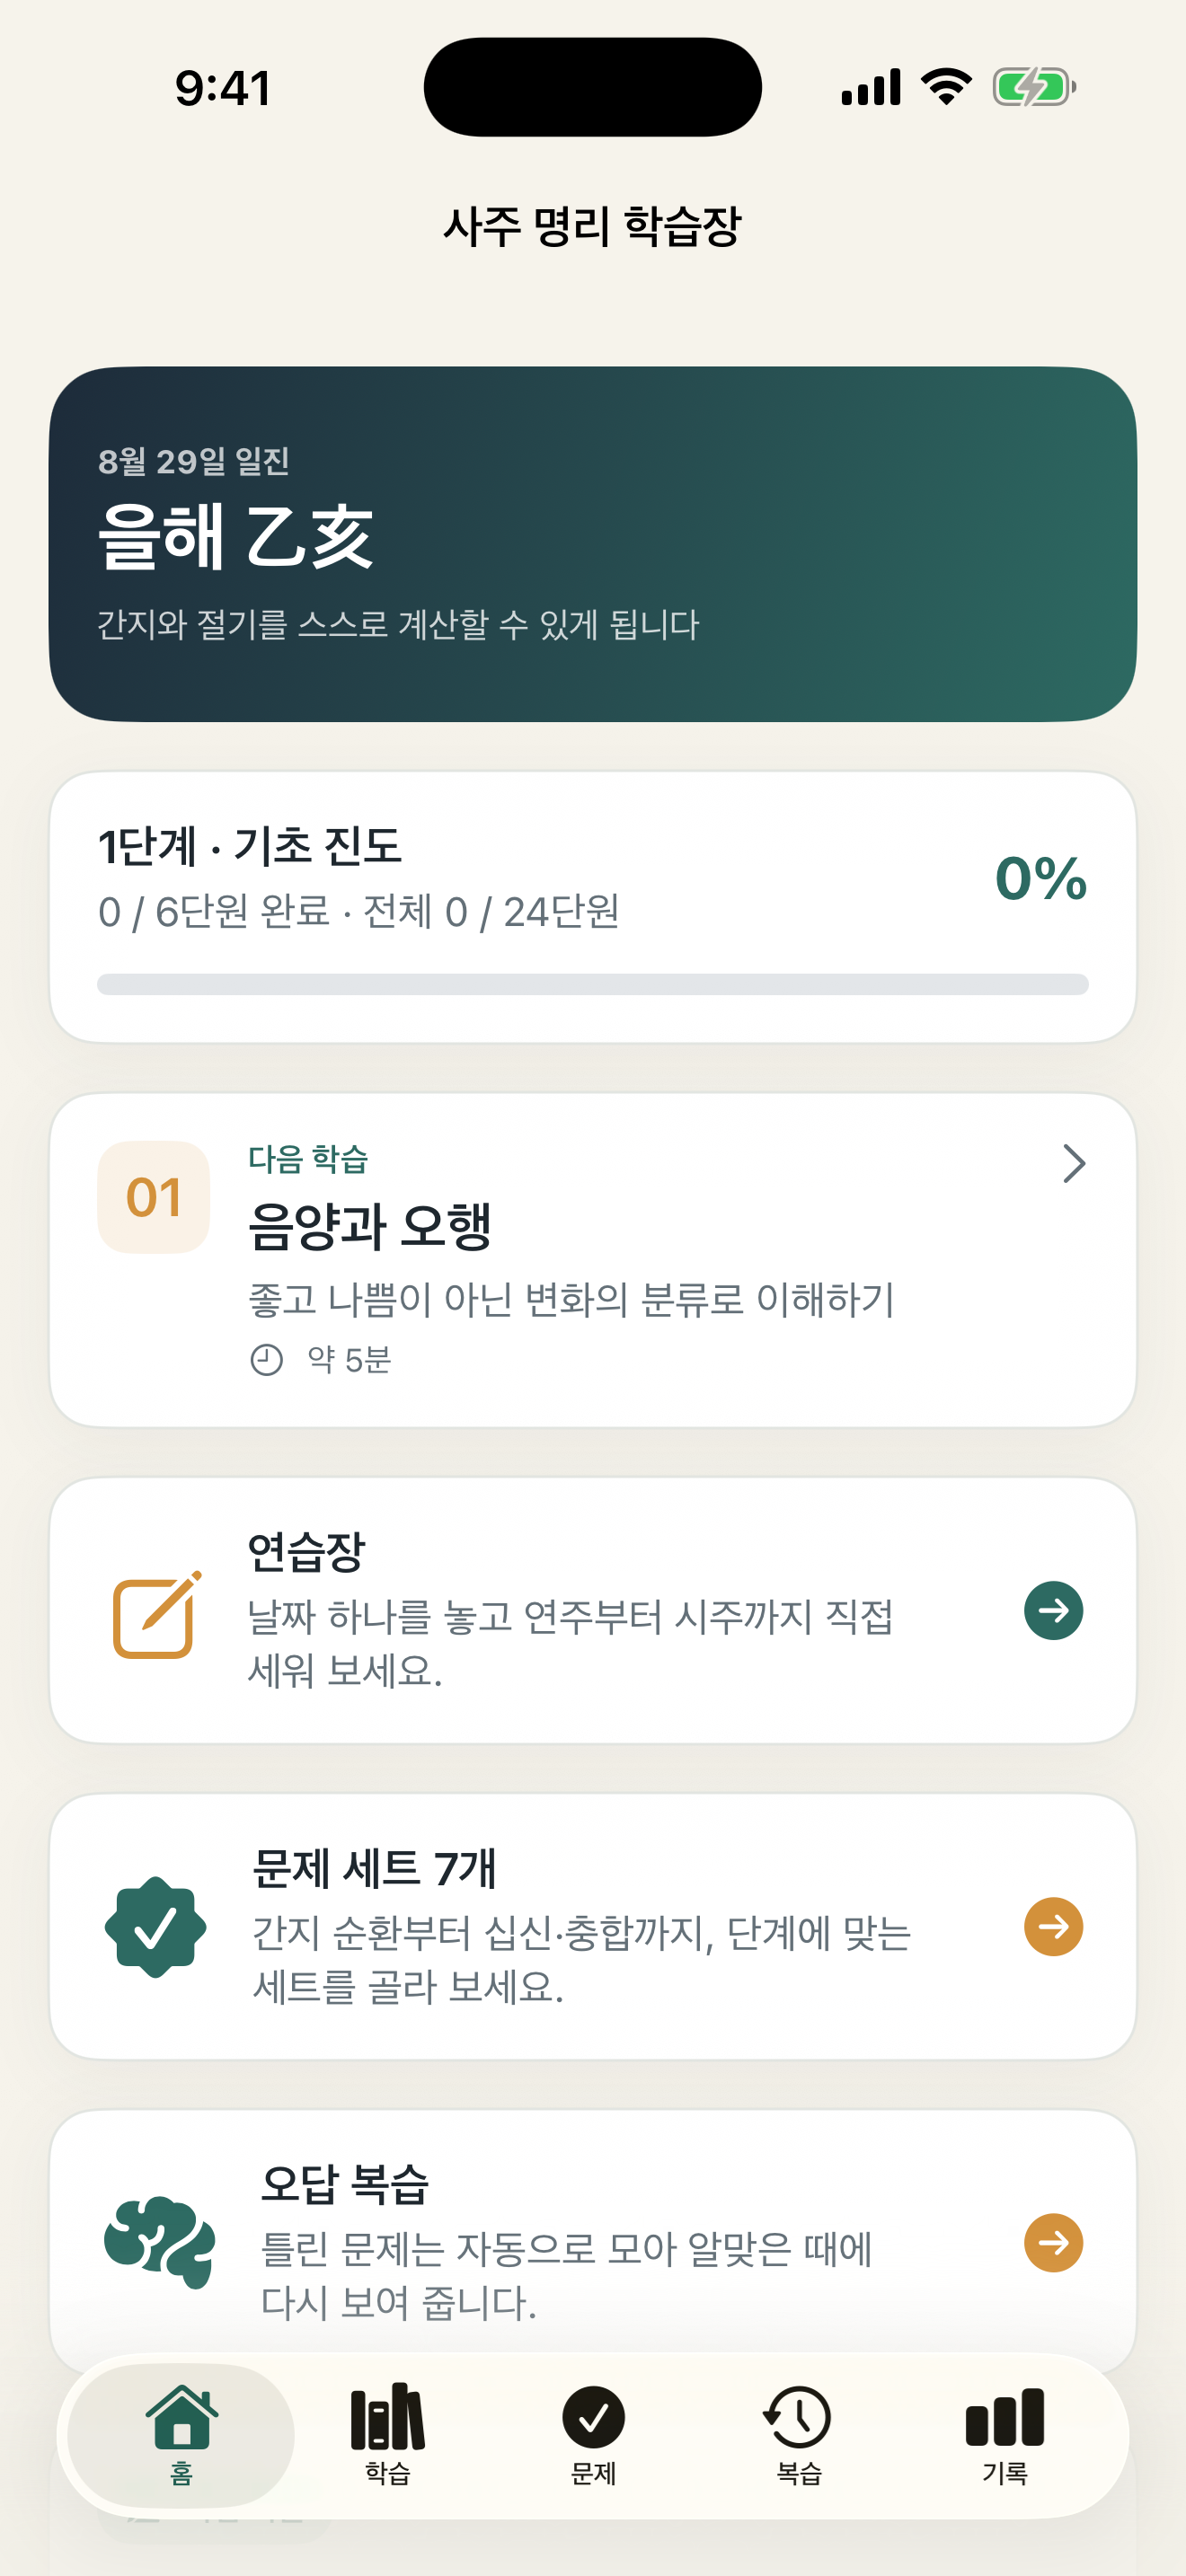Tap the green checkmark seal icon
This screenshot has width=1186, height=2576.
click(x=156, y=1926)
